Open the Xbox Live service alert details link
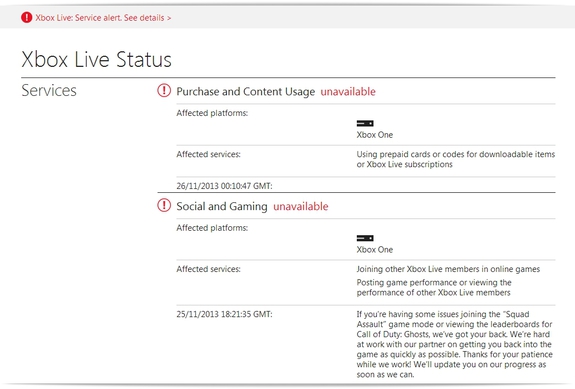The height and width of the screenshot is (389, 575). point(103,18)
